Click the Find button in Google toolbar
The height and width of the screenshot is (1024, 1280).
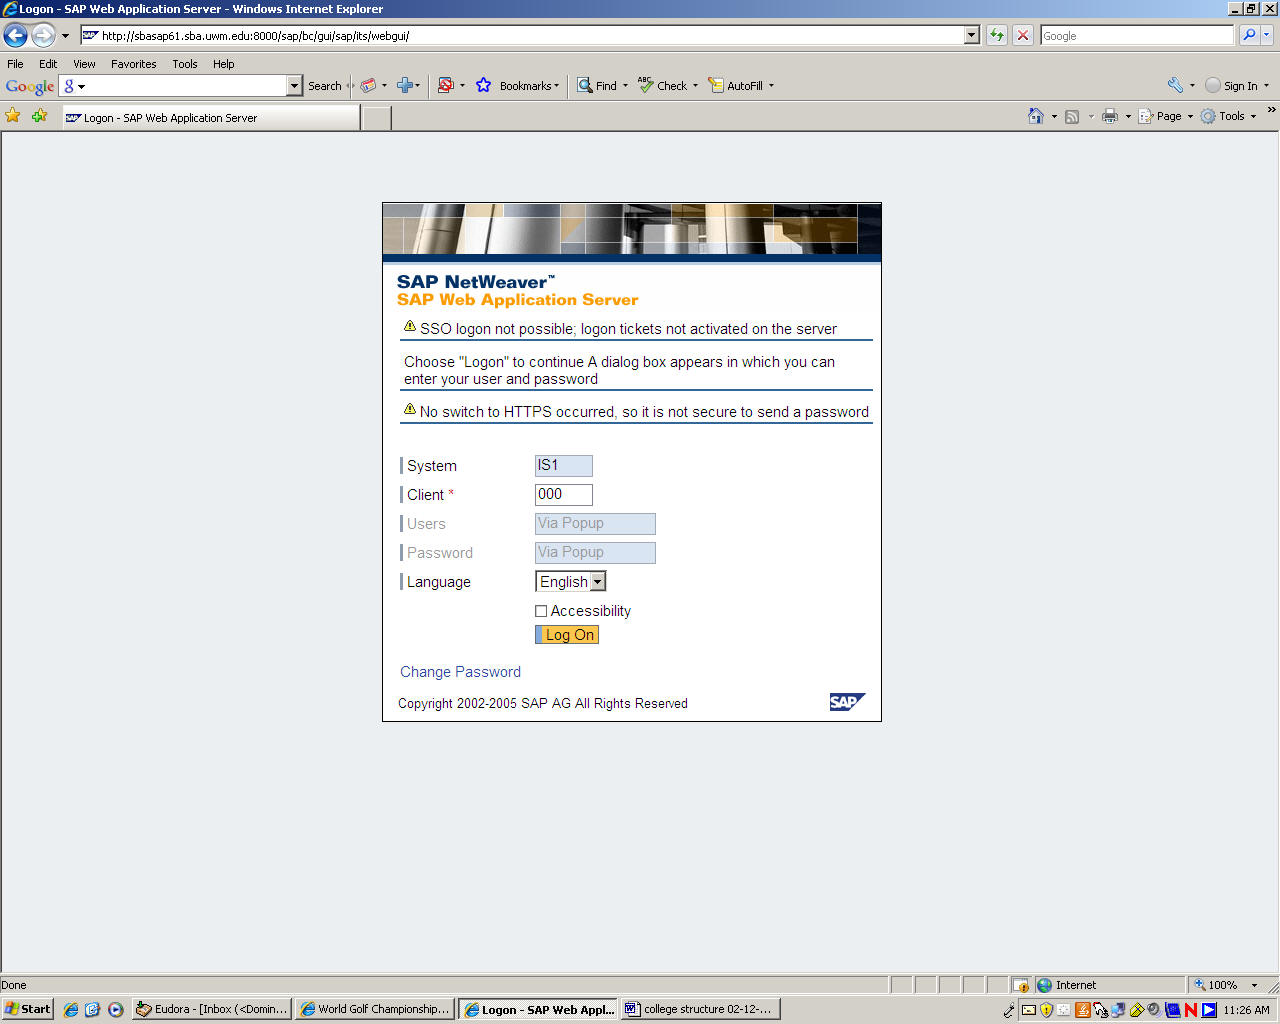pos(602,86)
